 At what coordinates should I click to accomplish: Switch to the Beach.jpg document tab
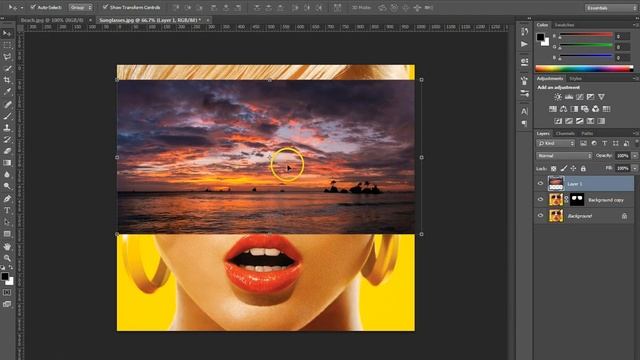[x=52, y=20]
